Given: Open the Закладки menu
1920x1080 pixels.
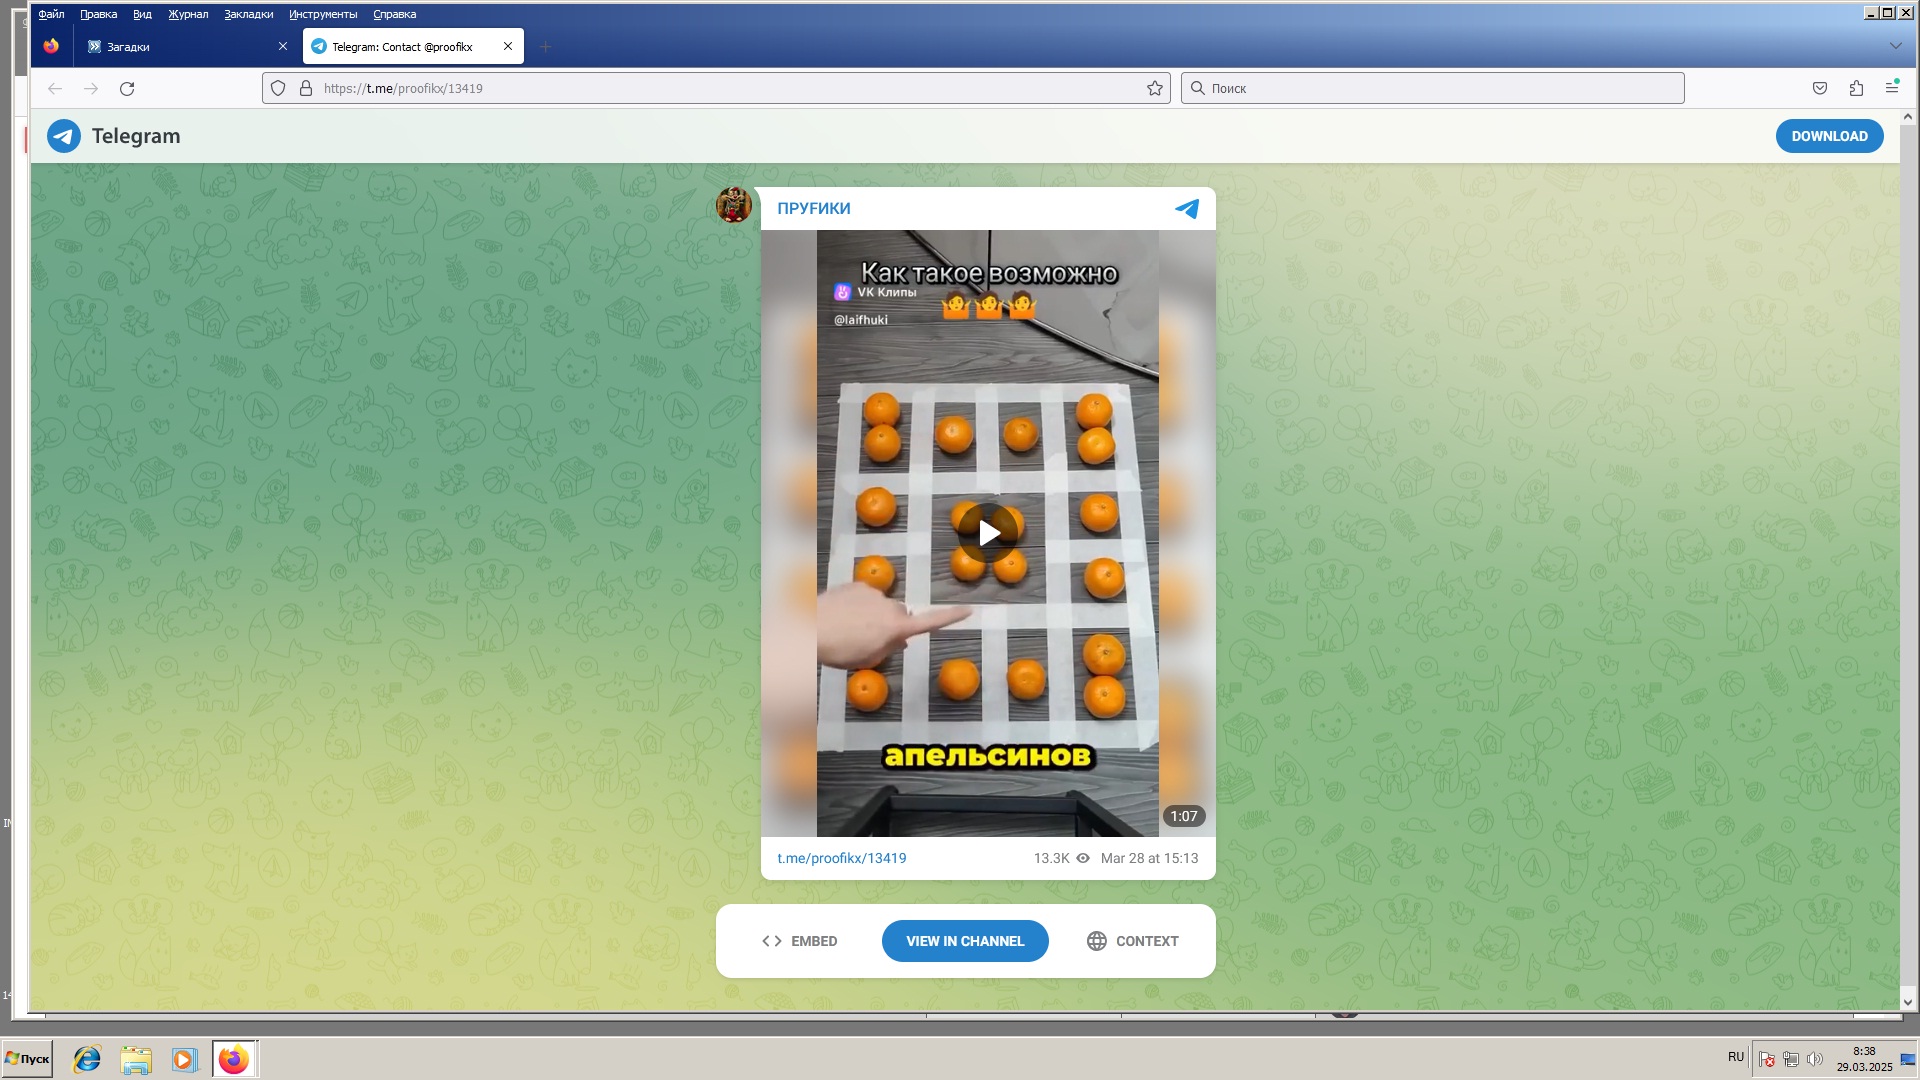Looking at the screenshot, I should [248, 14].
